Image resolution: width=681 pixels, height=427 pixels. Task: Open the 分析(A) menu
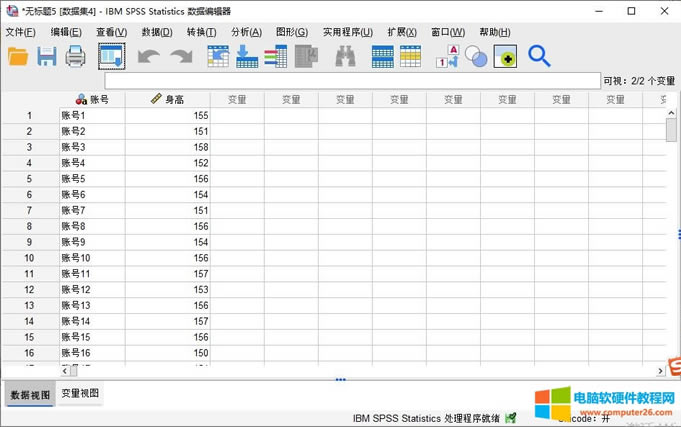click(x=246, y=32)
